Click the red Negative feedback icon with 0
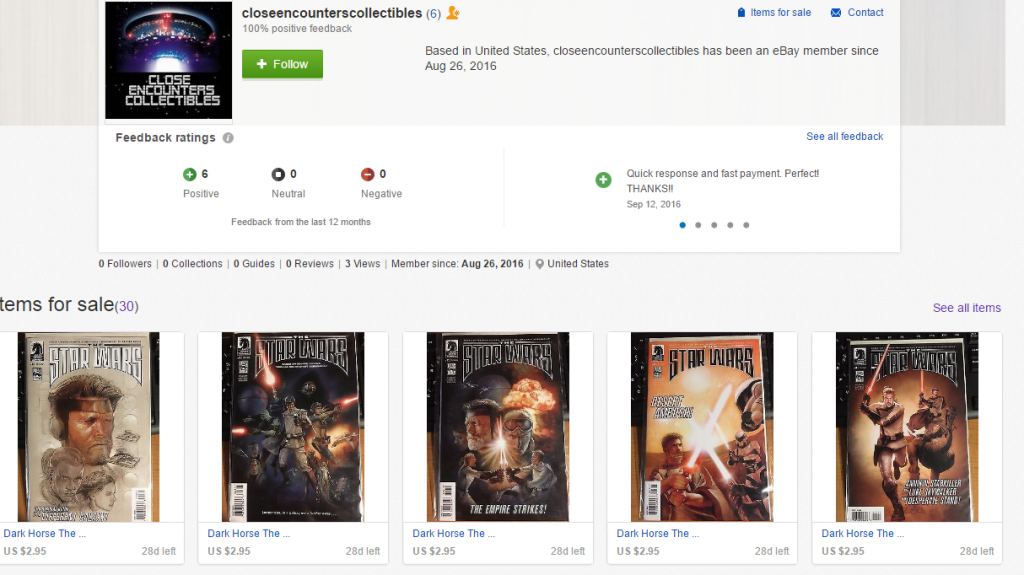 click(368, 174)
